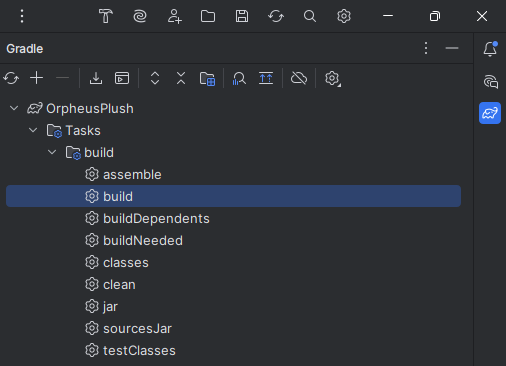Screen dimensions: 506x366
Task: Collapse the Tasks folder node
Action: pyautogui.click(x=33, y=130)
